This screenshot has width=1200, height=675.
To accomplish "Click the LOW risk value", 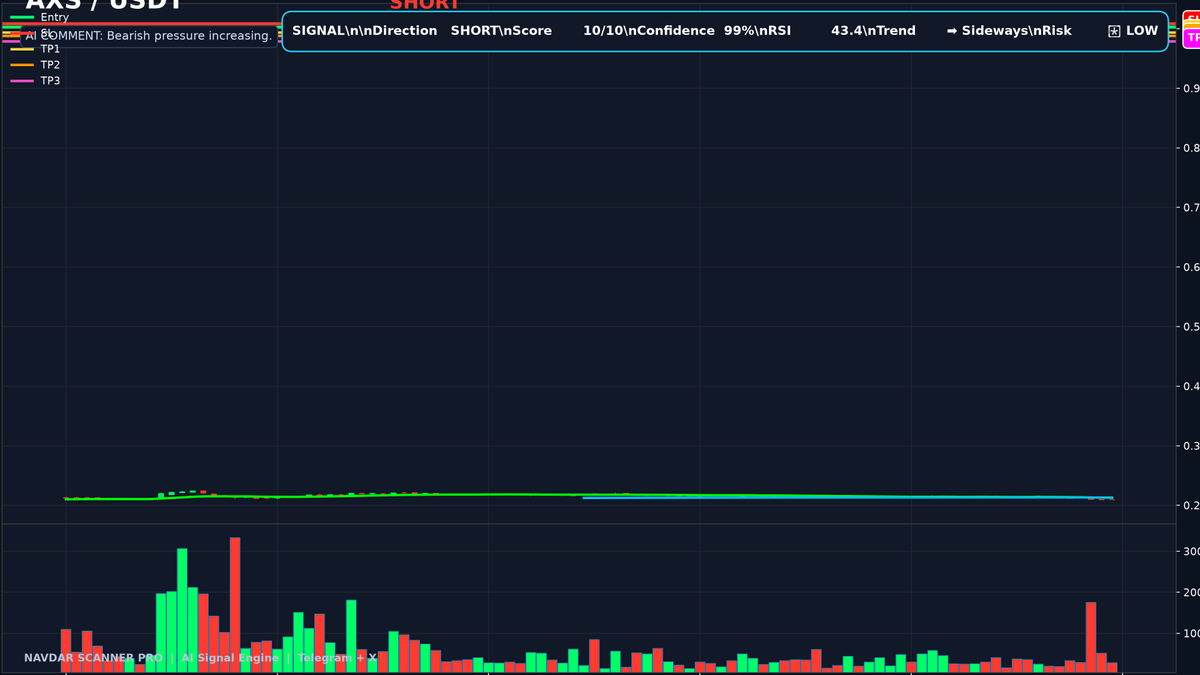I will (x=1142, y=31).
